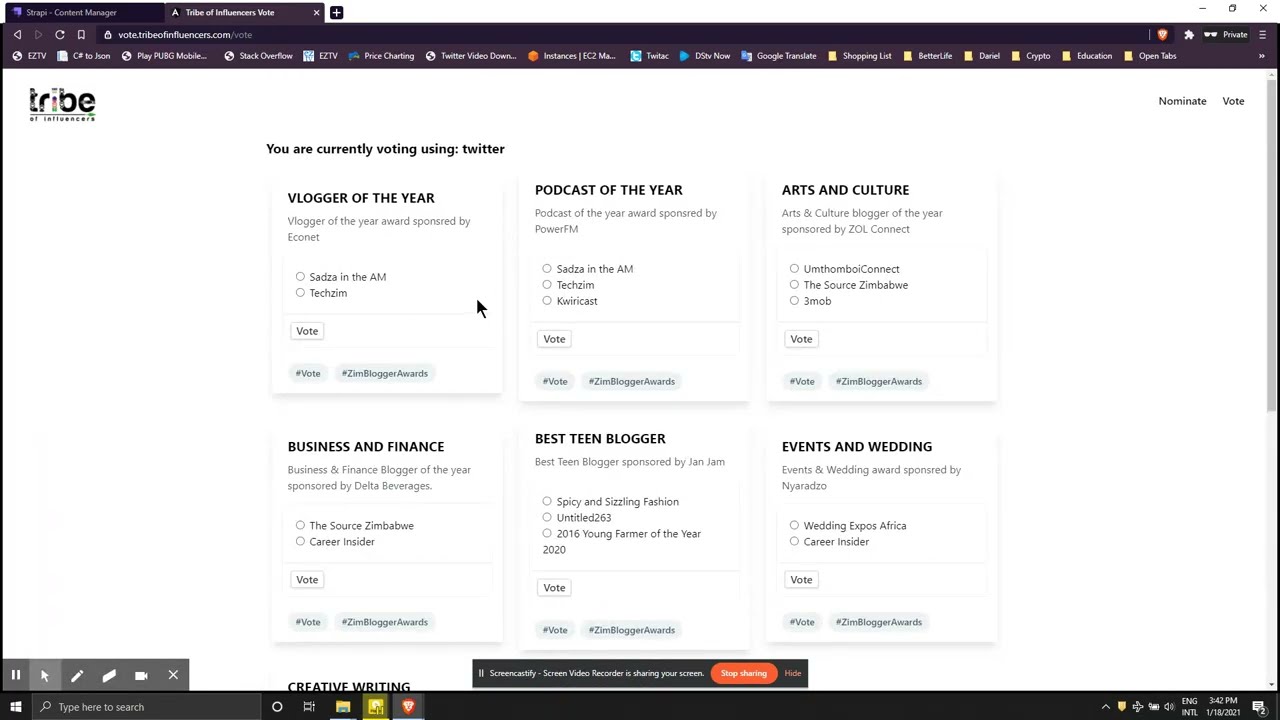
Task: Submit the Arts and Culture vote
Action: [801, 339]
